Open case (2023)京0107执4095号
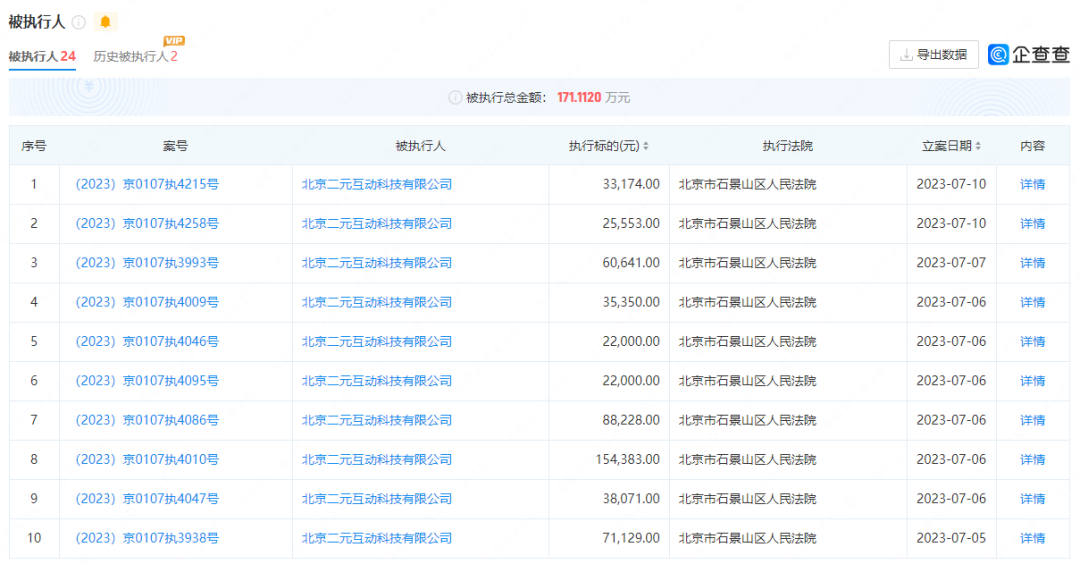This screenshot has height=564, width=1080. (x=147, y=381)
